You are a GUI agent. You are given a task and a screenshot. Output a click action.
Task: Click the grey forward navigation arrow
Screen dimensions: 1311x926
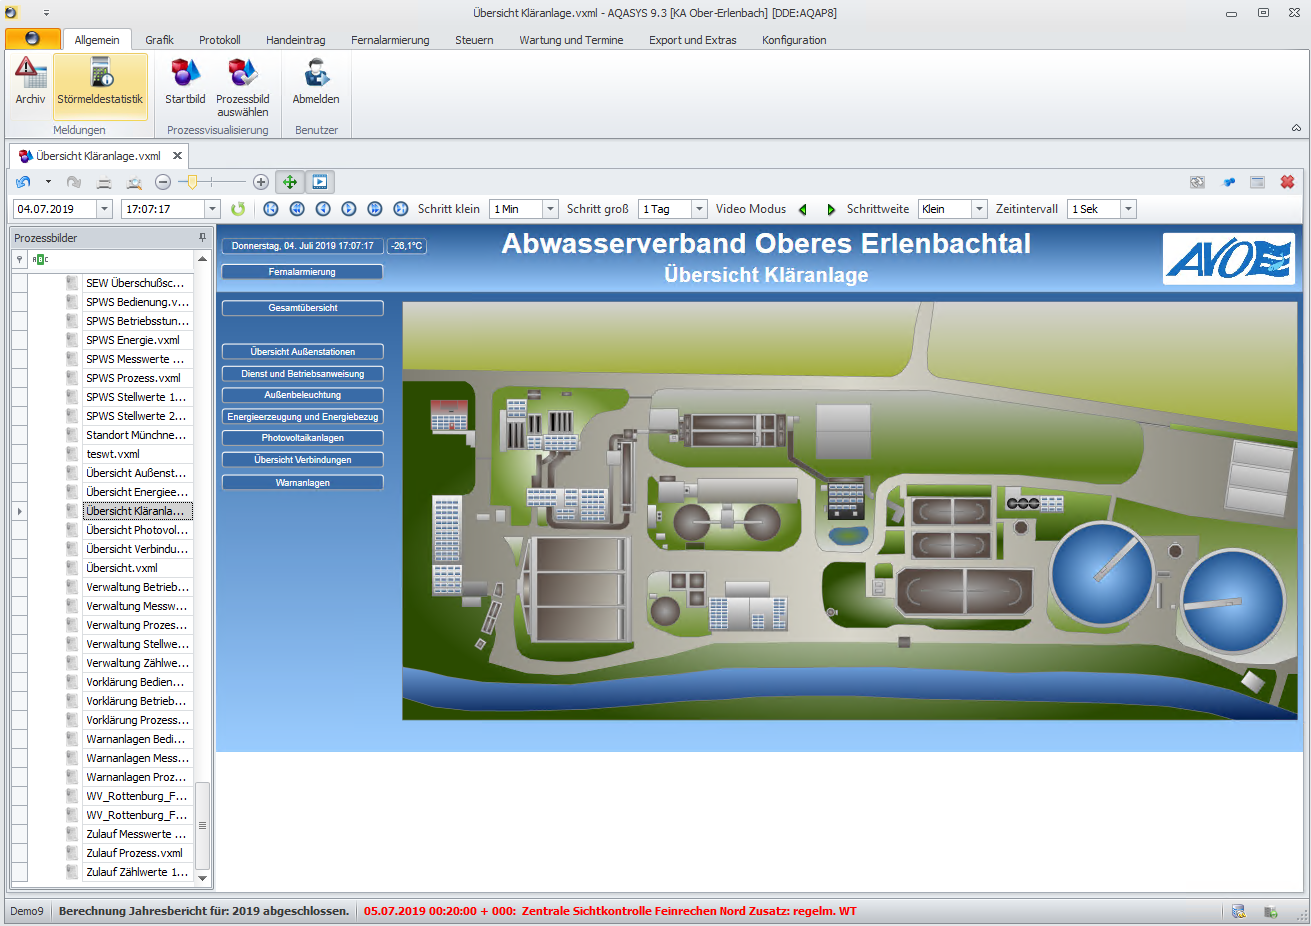point(74,182)
